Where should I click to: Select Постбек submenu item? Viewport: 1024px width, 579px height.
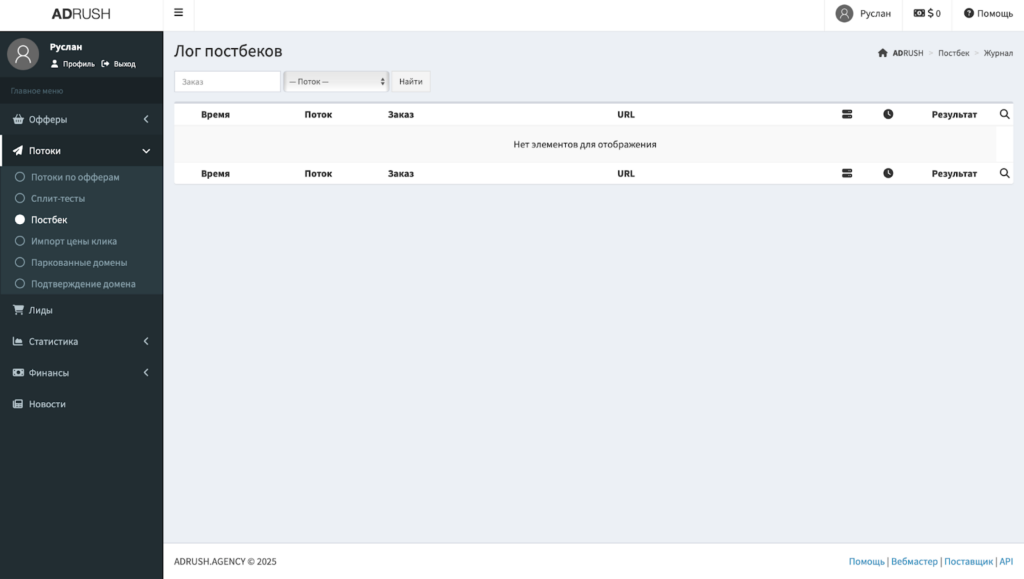tap(49, 220)
